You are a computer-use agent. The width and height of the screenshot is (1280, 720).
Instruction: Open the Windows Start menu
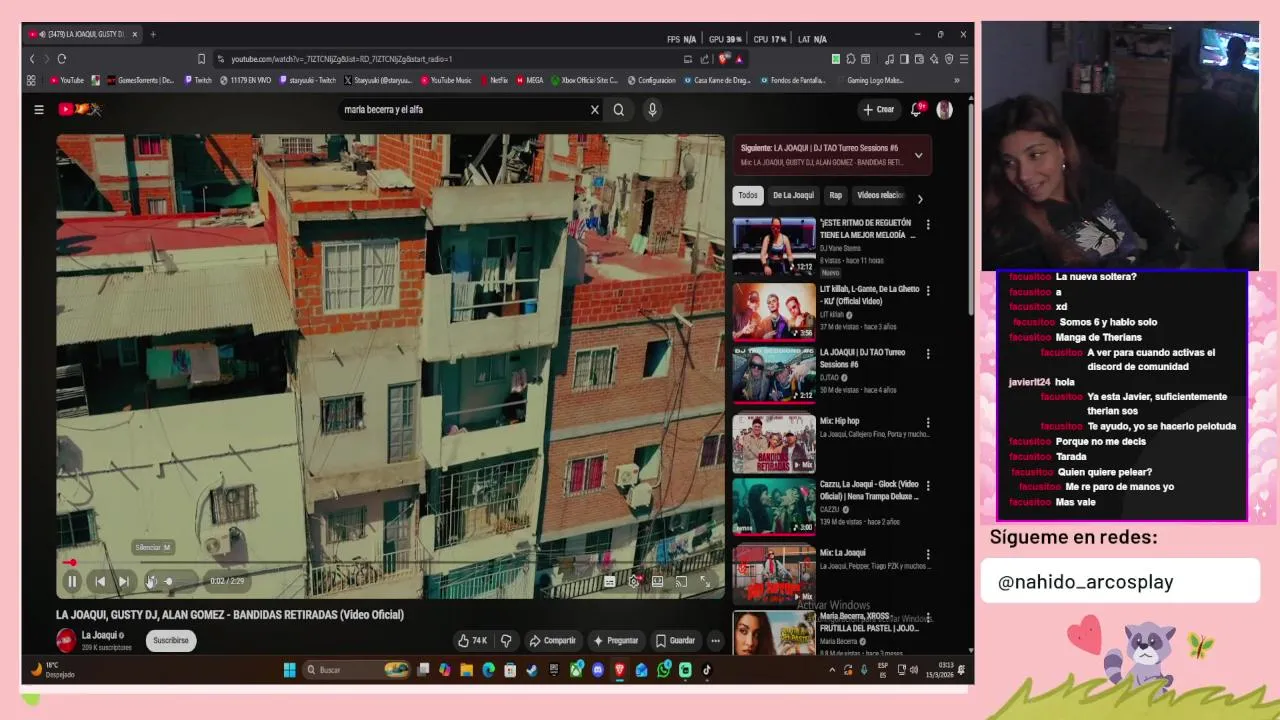point(289,670)
